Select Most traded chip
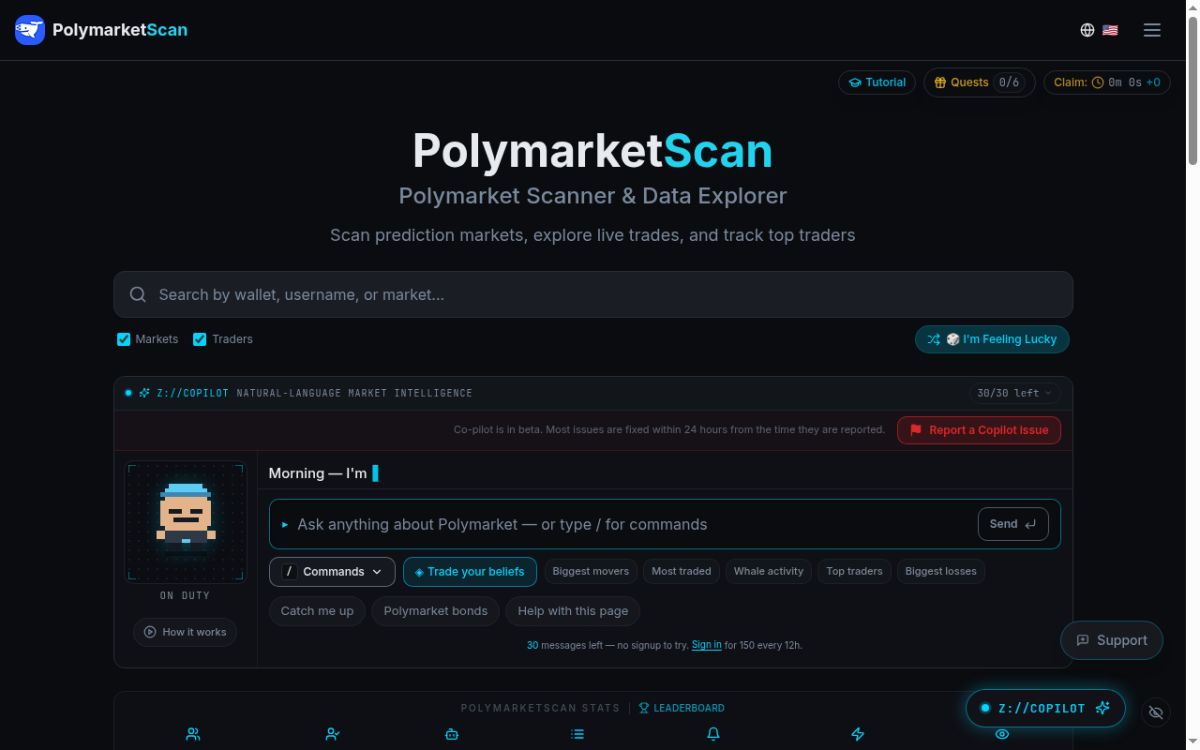Viewport: 1200px width, 750px height. pyautogui.click(x=681, y=571)
